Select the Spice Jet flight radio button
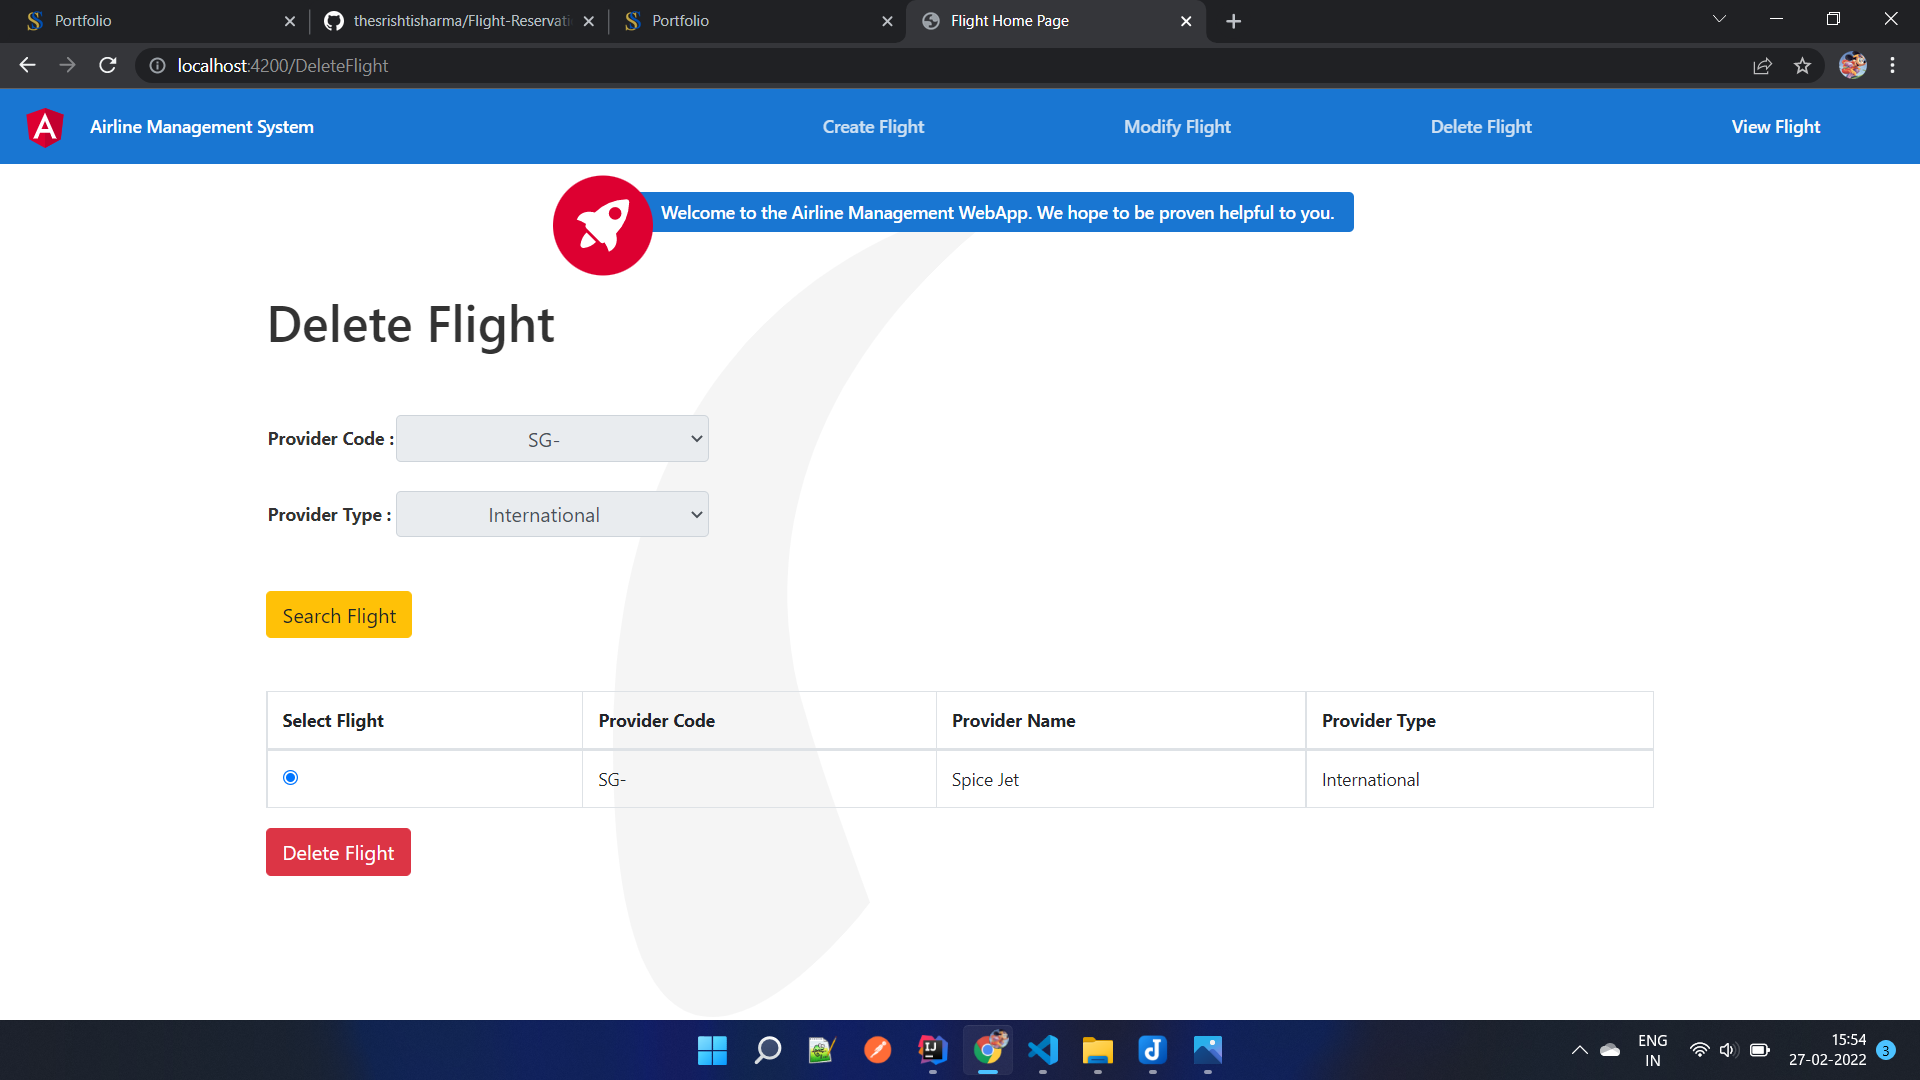This screenshot has width=1920, height=1080. click(x=290, y=778)
